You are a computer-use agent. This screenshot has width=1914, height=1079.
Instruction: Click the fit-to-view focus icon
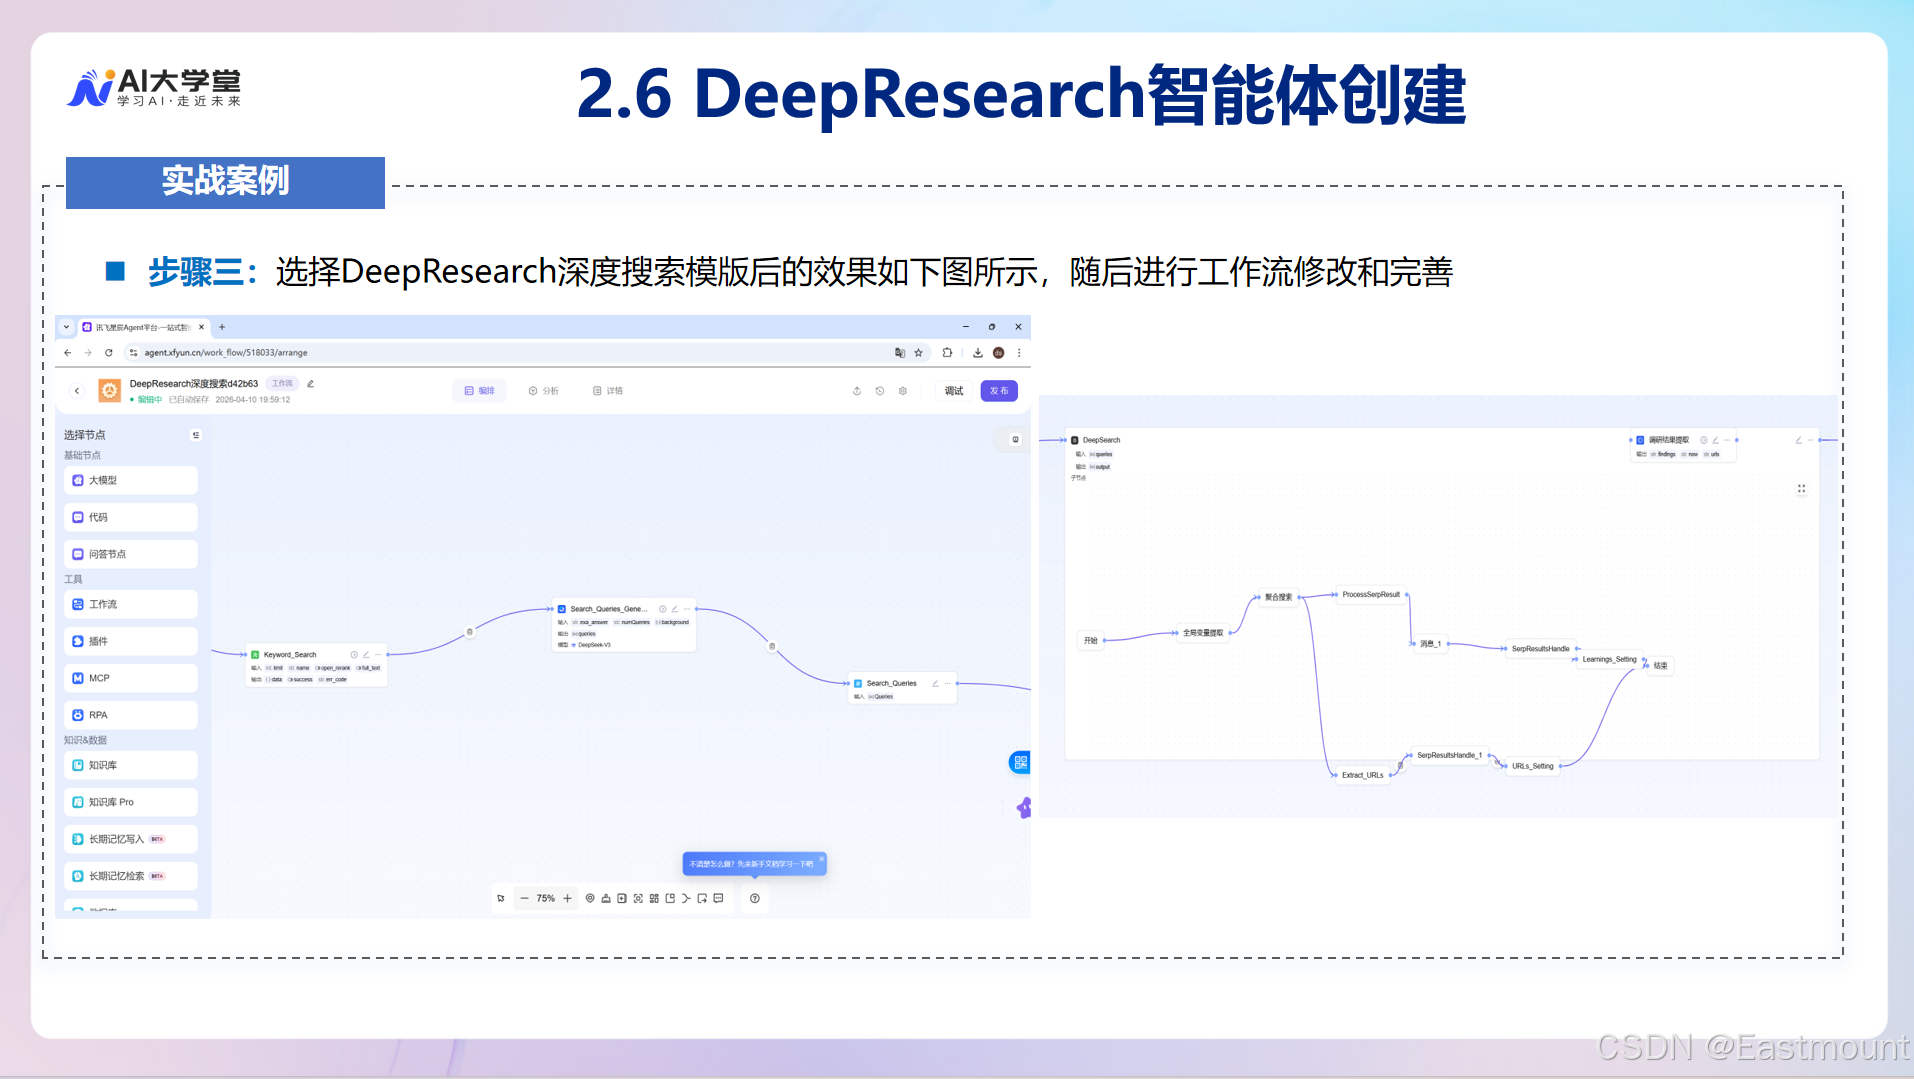pos(638,899)
